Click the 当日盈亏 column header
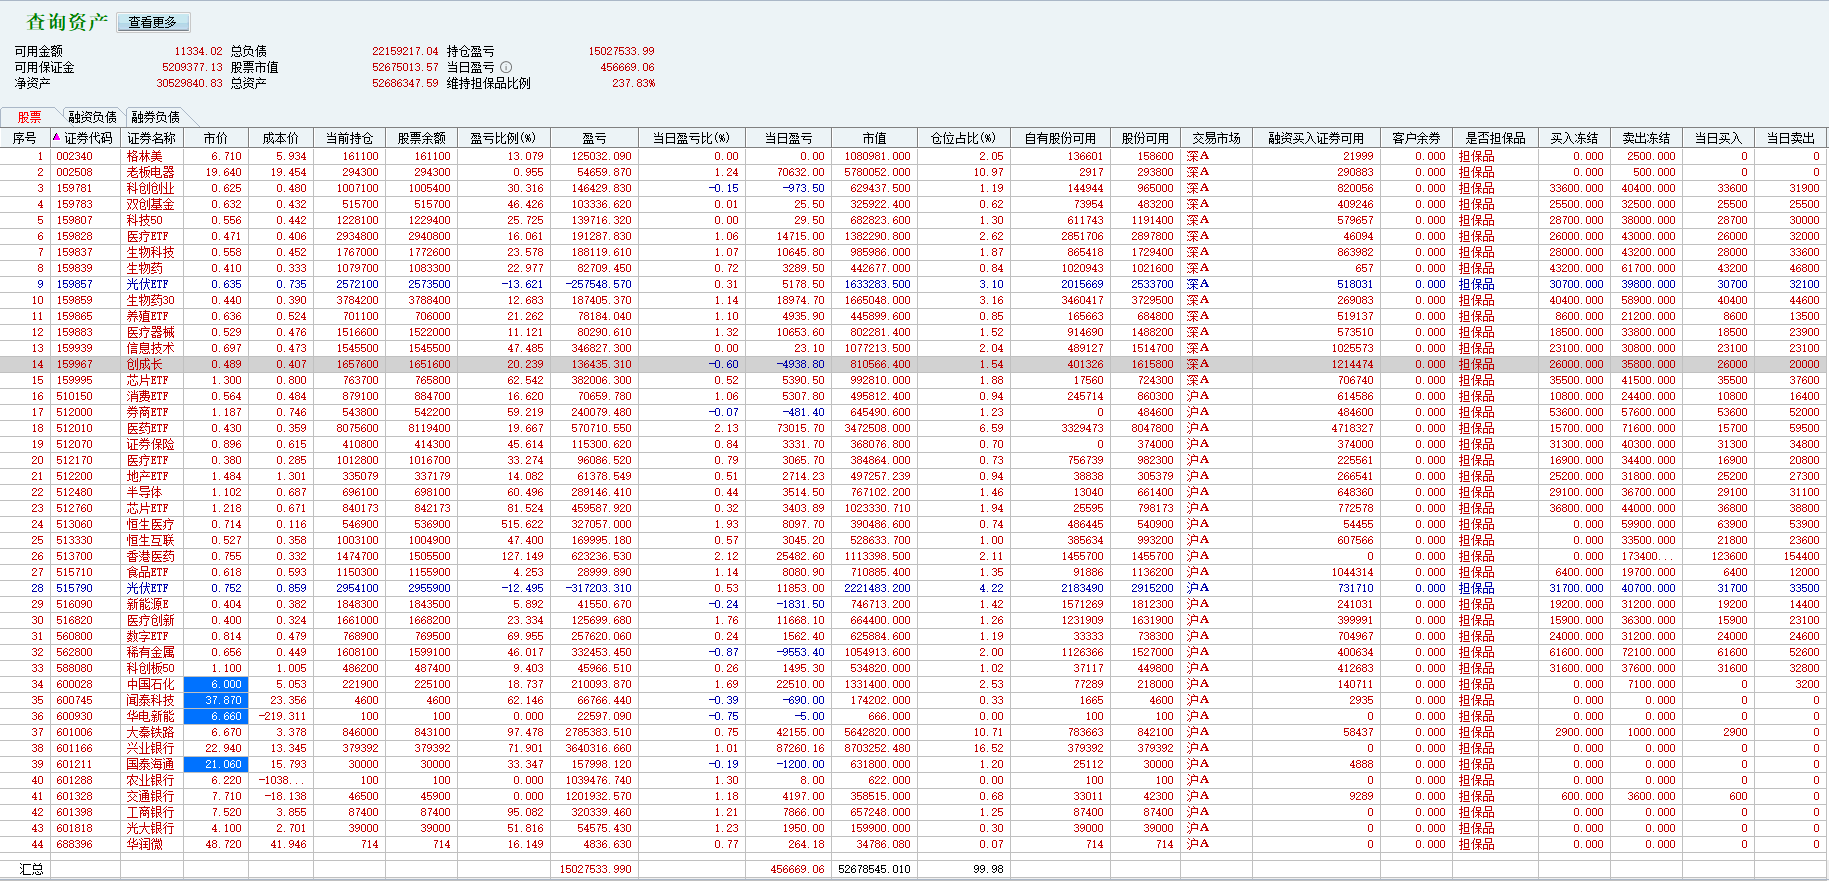This screenshot has height=881, width=1829. pos(788,138)
